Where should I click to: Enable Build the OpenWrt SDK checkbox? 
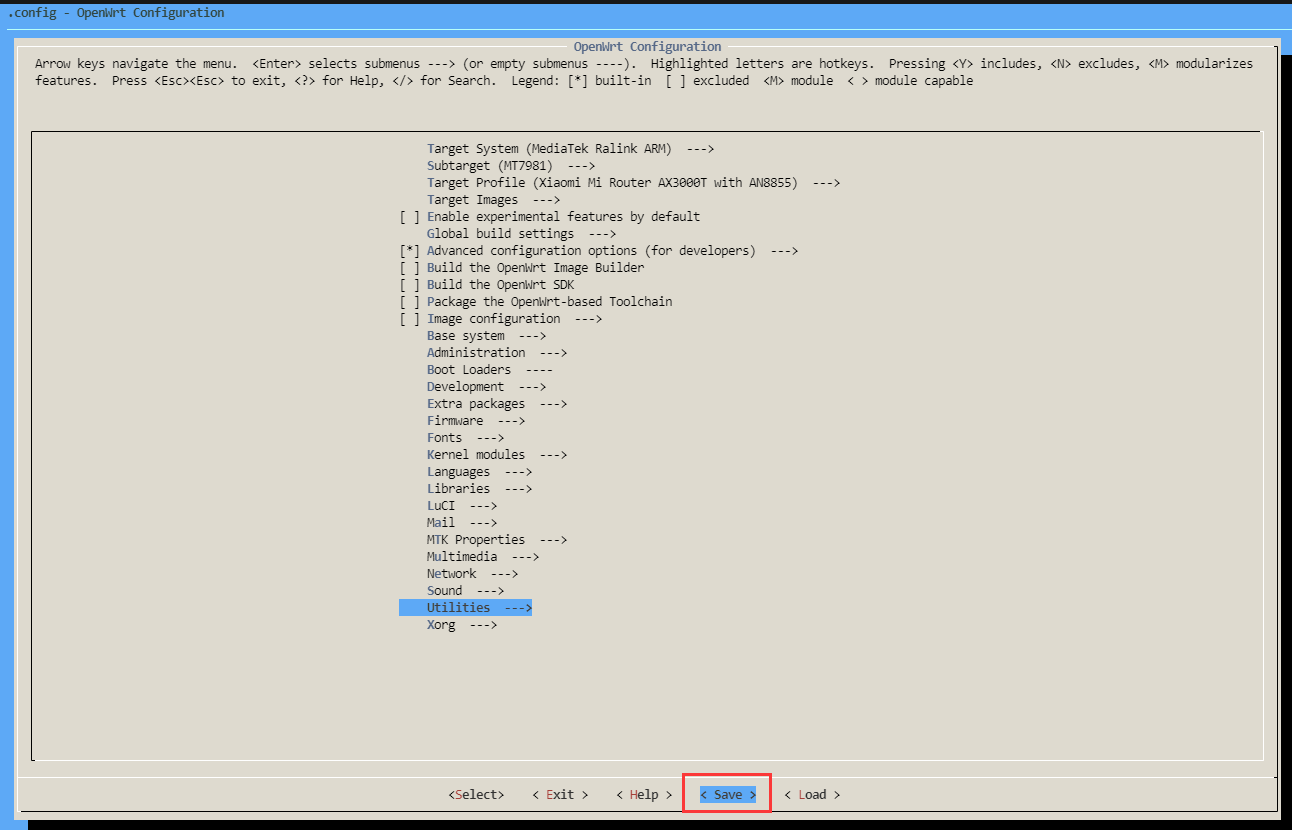point(410,285)
